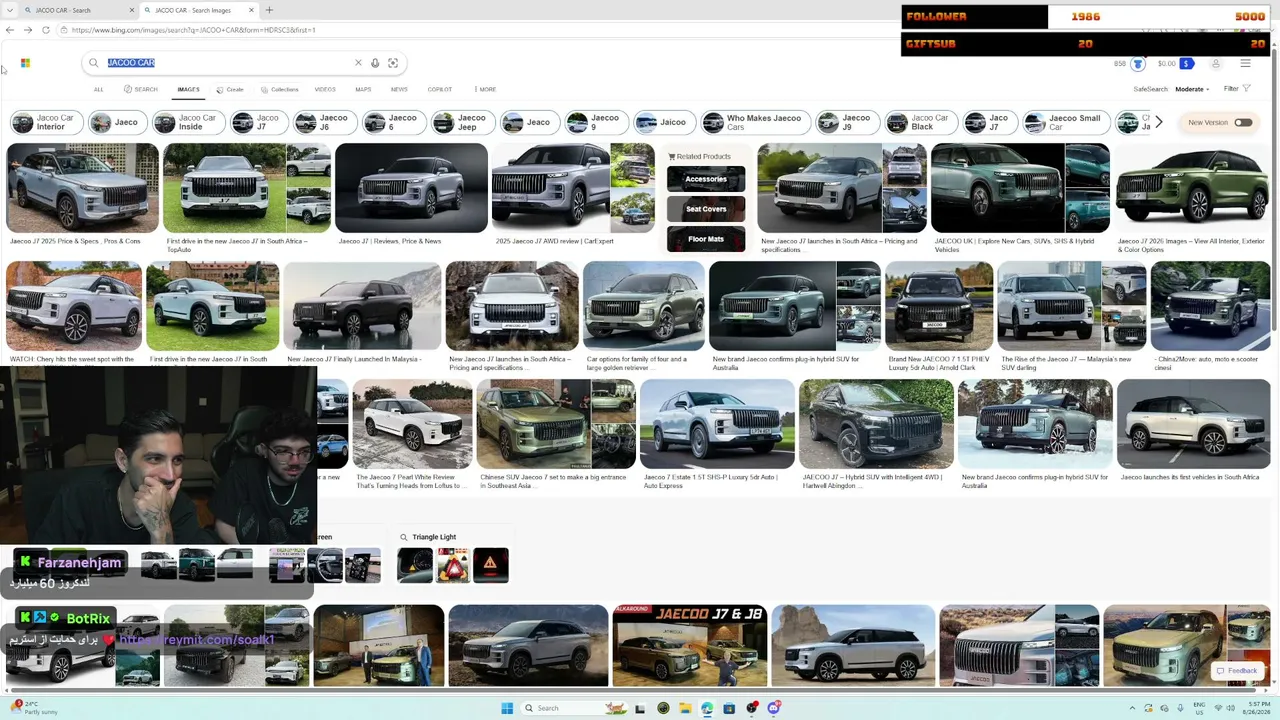Expand the MORE menu
This screenshot has width=1280, height=720.
point(486,89)
